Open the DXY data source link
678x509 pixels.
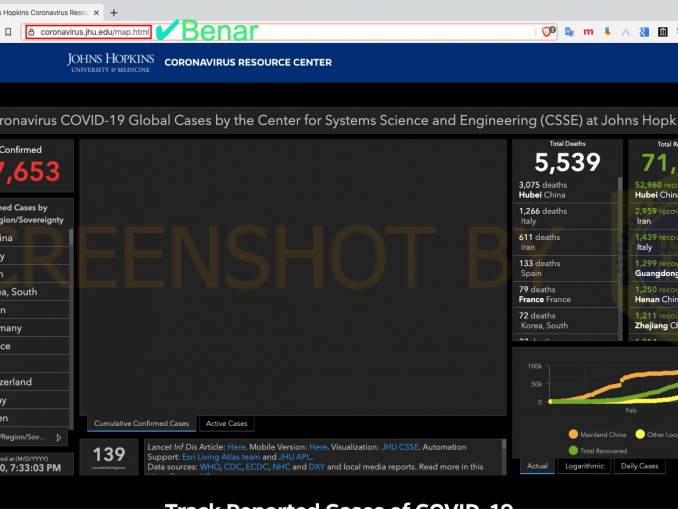(317, 467)
